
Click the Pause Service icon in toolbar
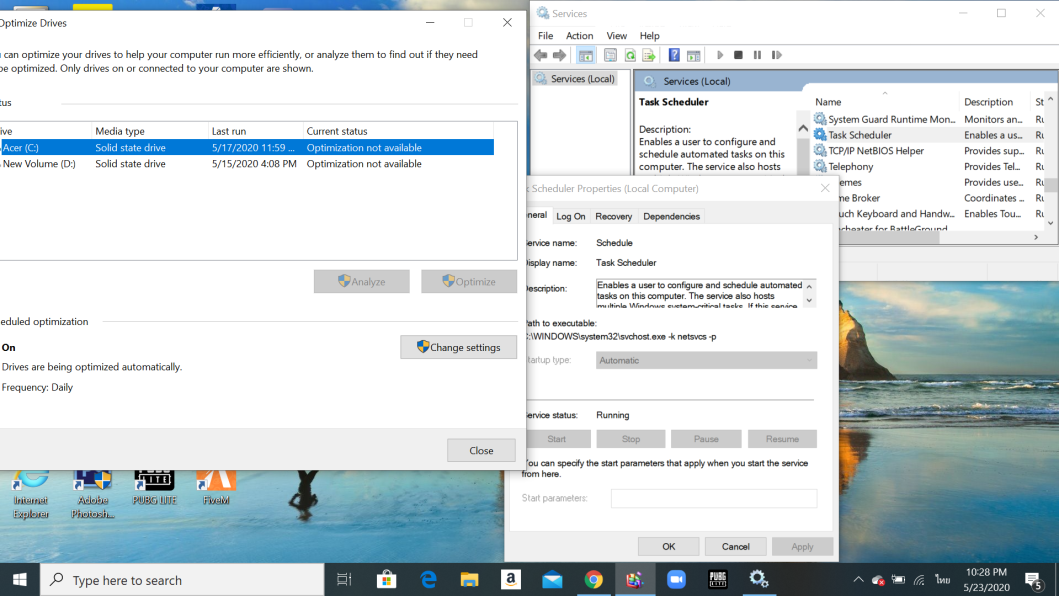click(757, 55)
